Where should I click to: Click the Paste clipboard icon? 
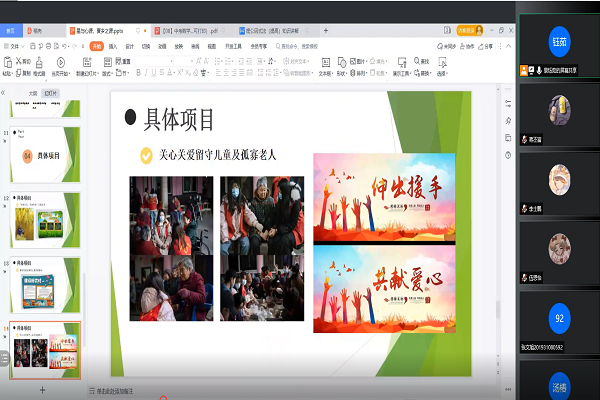coord(7,62)
